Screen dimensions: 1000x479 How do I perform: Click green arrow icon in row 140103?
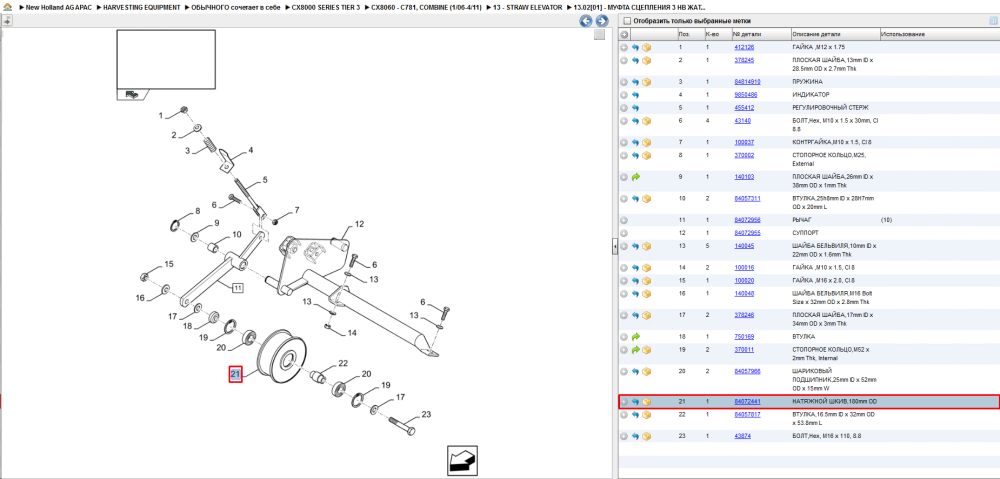(635, 177)
